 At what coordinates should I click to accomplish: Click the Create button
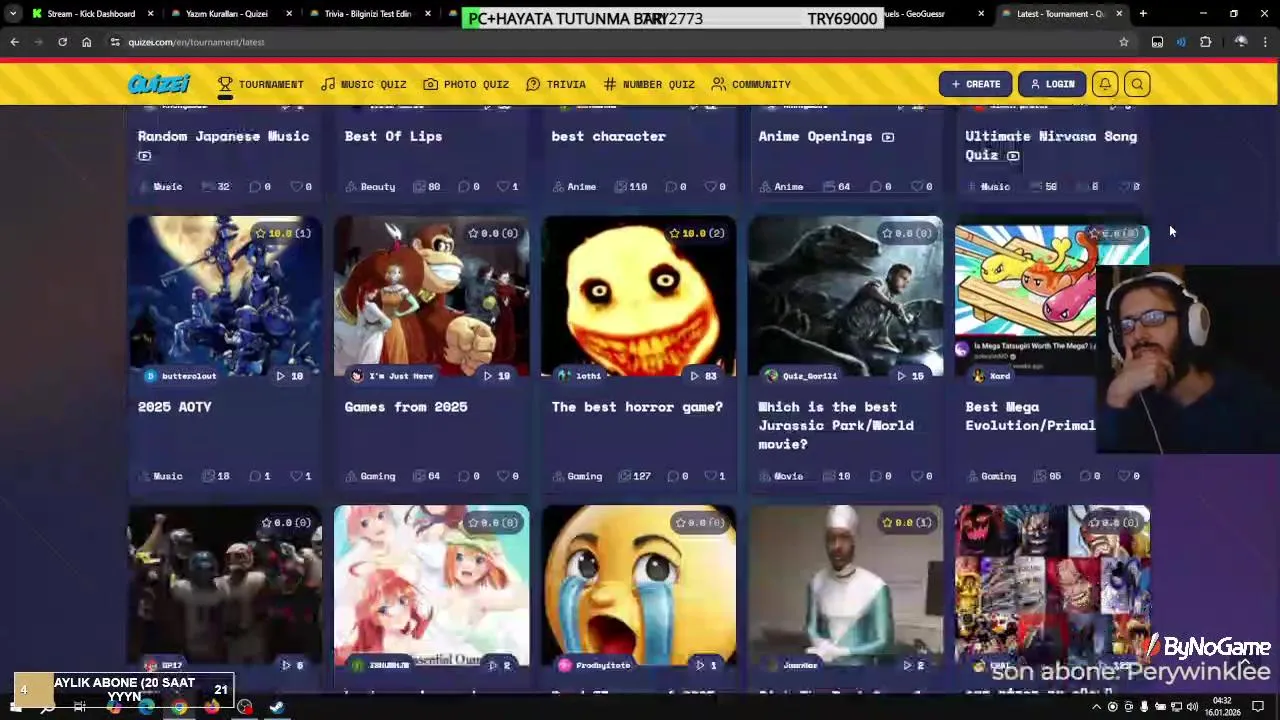pyautogui.click(x=975, y=84)
